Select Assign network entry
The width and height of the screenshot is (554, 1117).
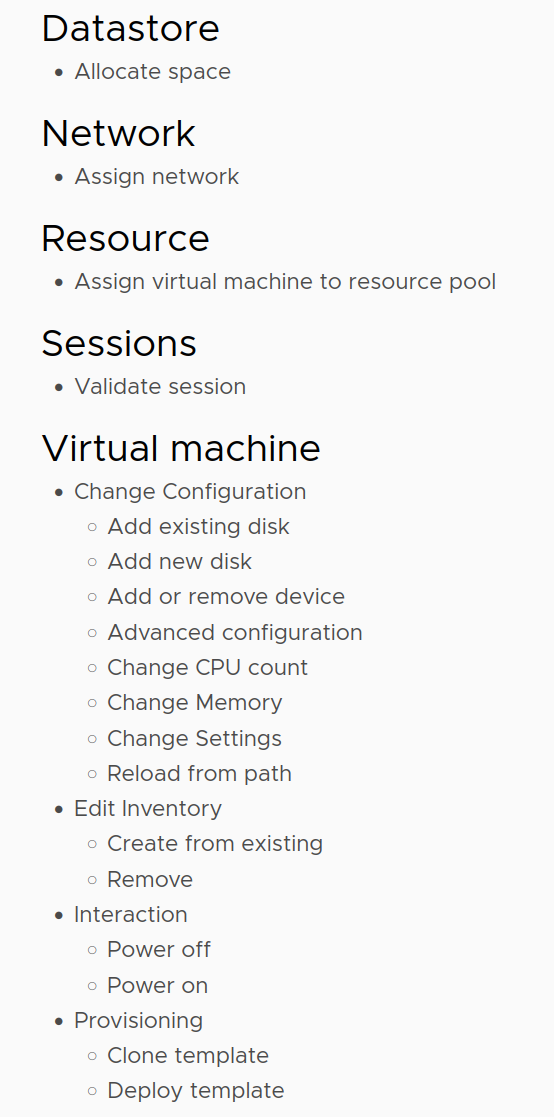[157, 177]
